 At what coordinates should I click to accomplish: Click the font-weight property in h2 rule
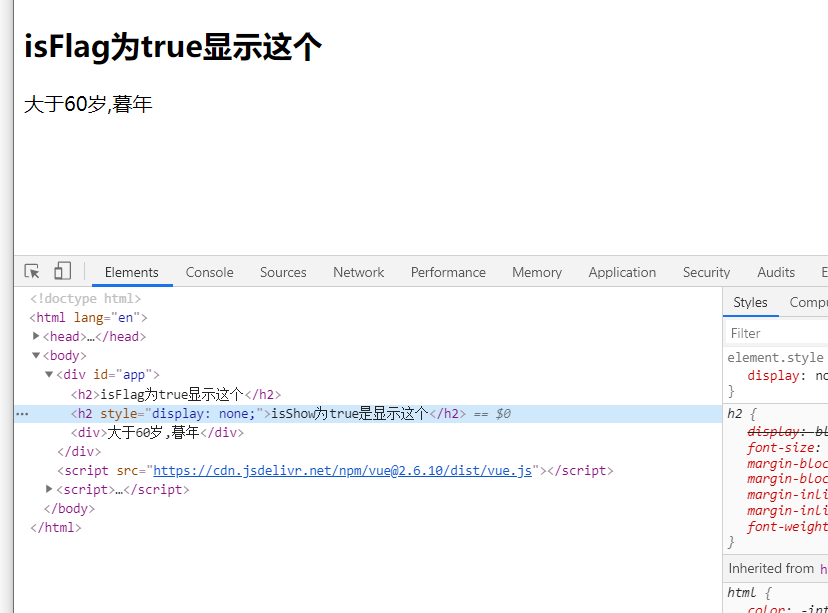[x=787, y=526]
